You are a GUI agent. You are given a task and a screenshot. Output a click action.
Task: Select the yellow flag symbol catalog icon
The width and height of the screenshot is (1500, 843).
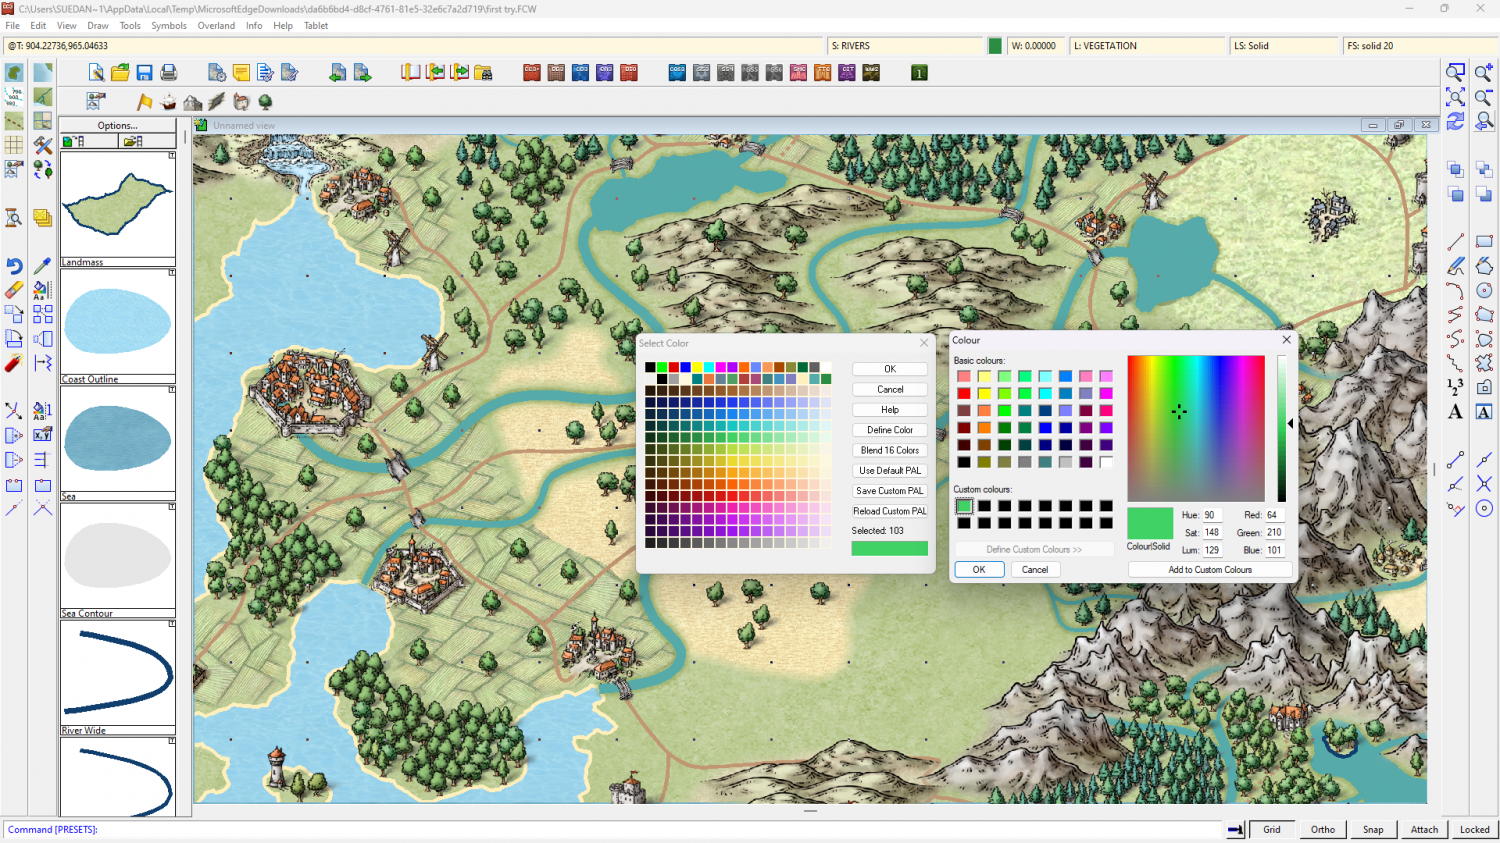point(144,101)
